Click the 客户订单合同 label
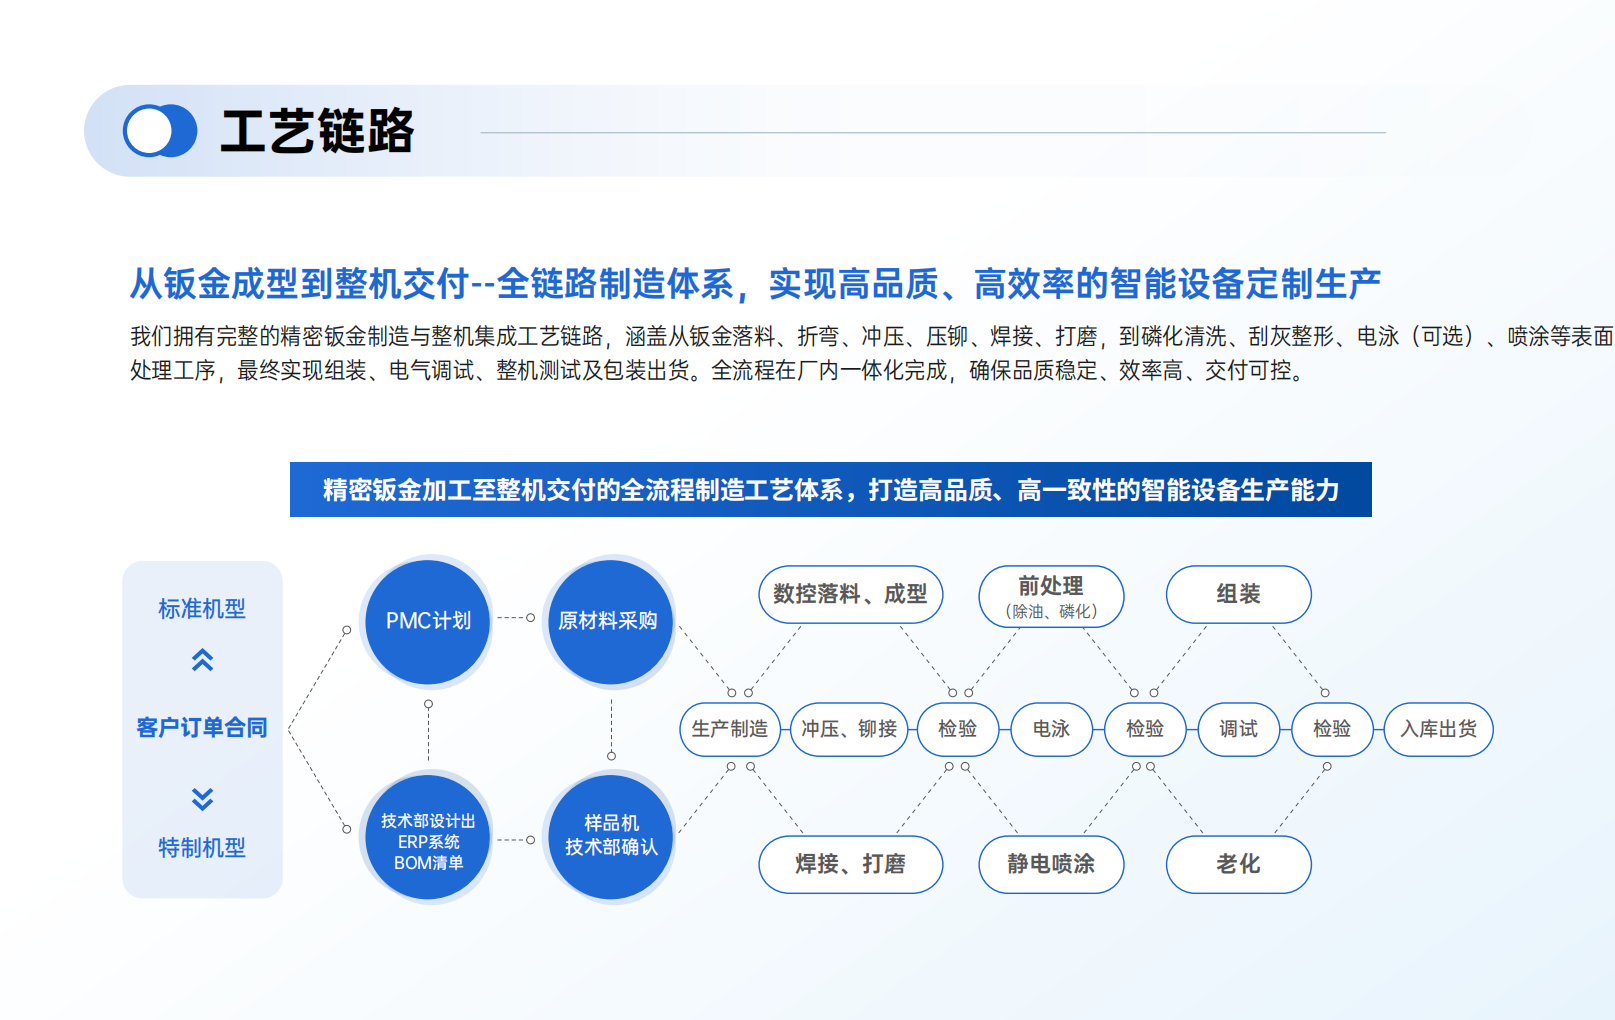1615x1020 pixels. click(202, 728)
